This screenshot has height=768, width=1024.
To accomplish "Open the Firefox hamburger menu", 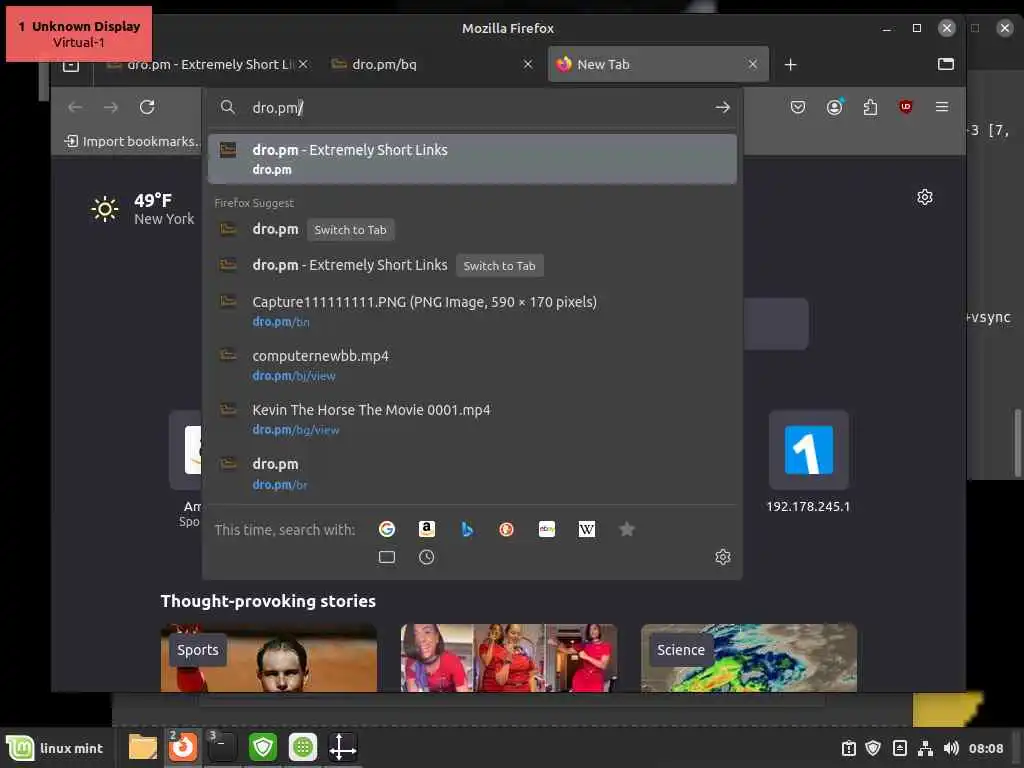I will [942, 106].
